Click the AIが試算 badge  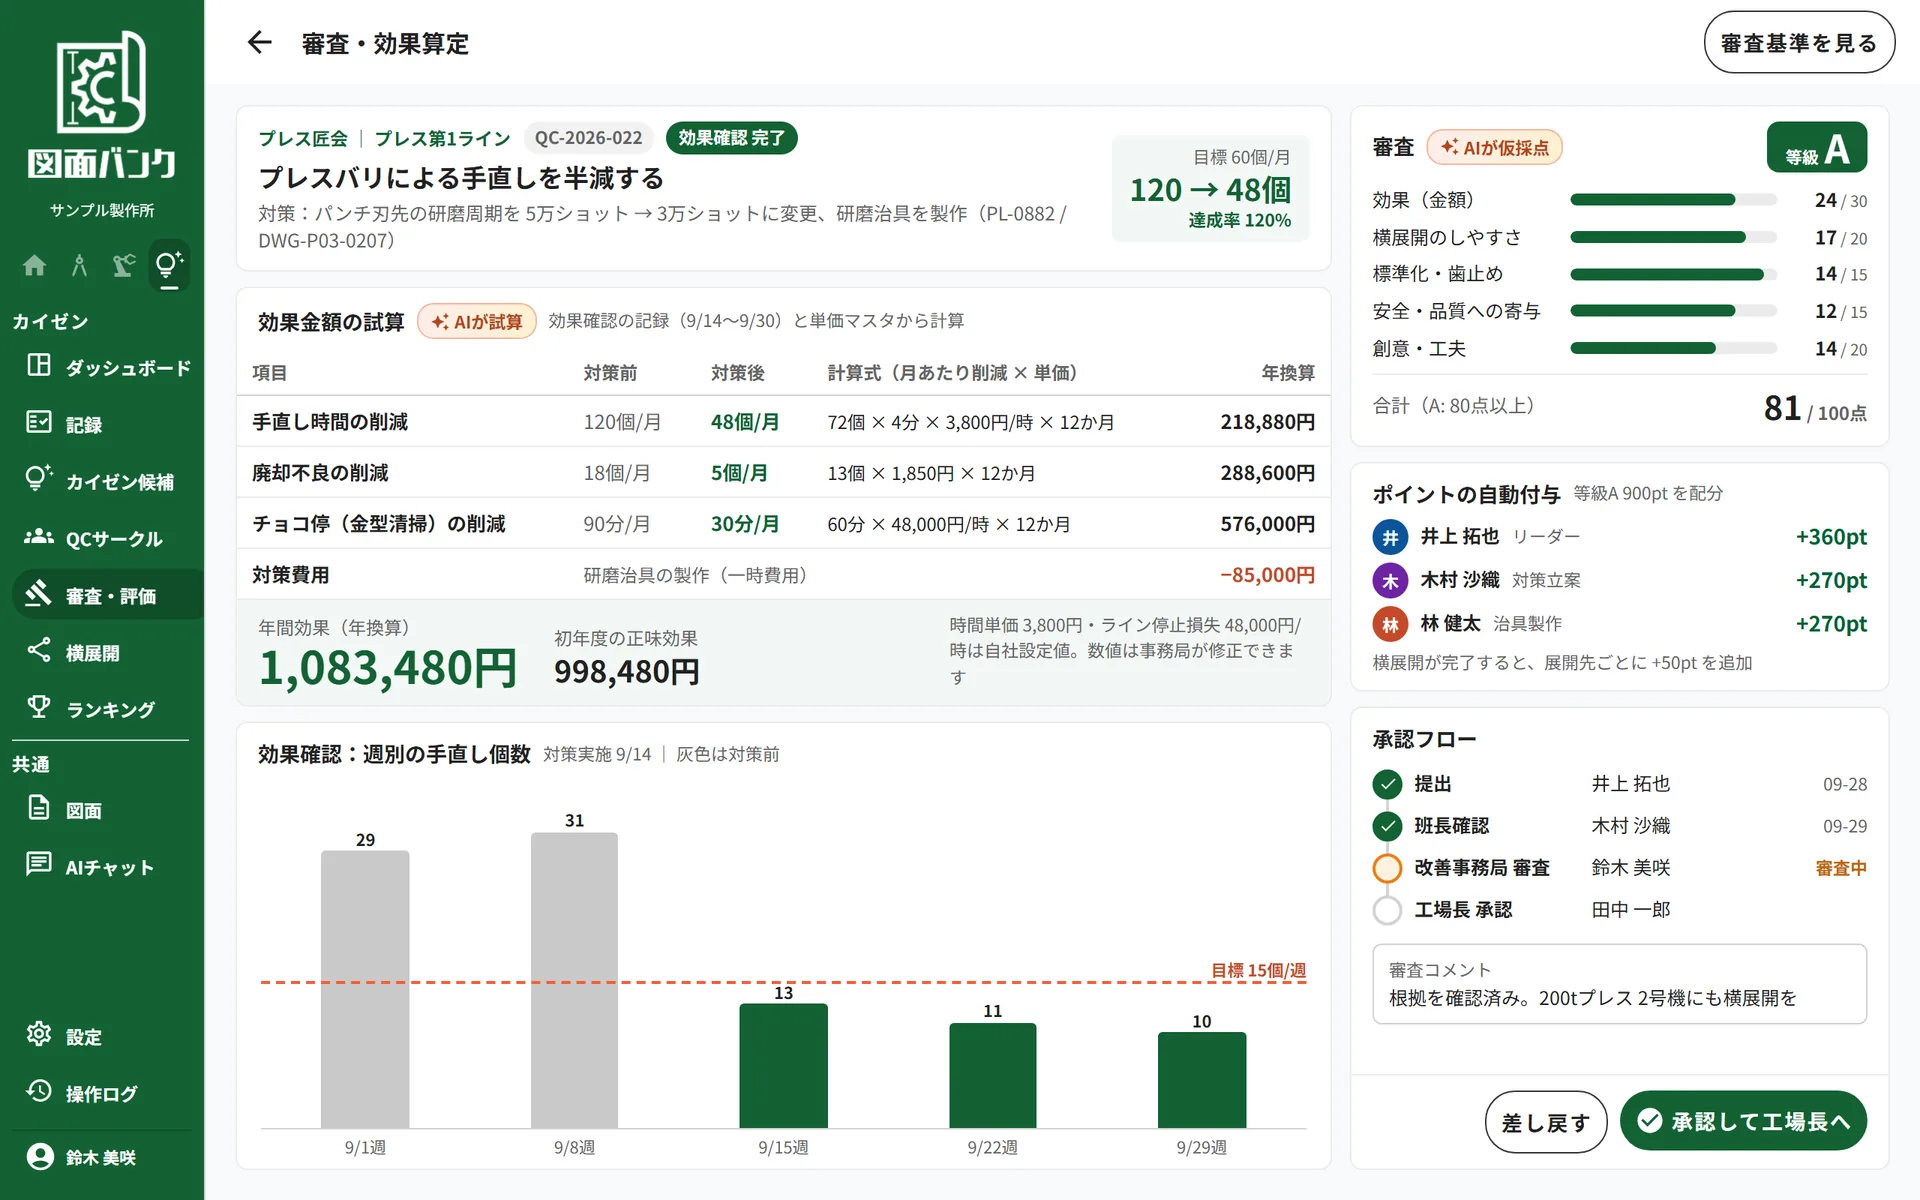[477, 321]
